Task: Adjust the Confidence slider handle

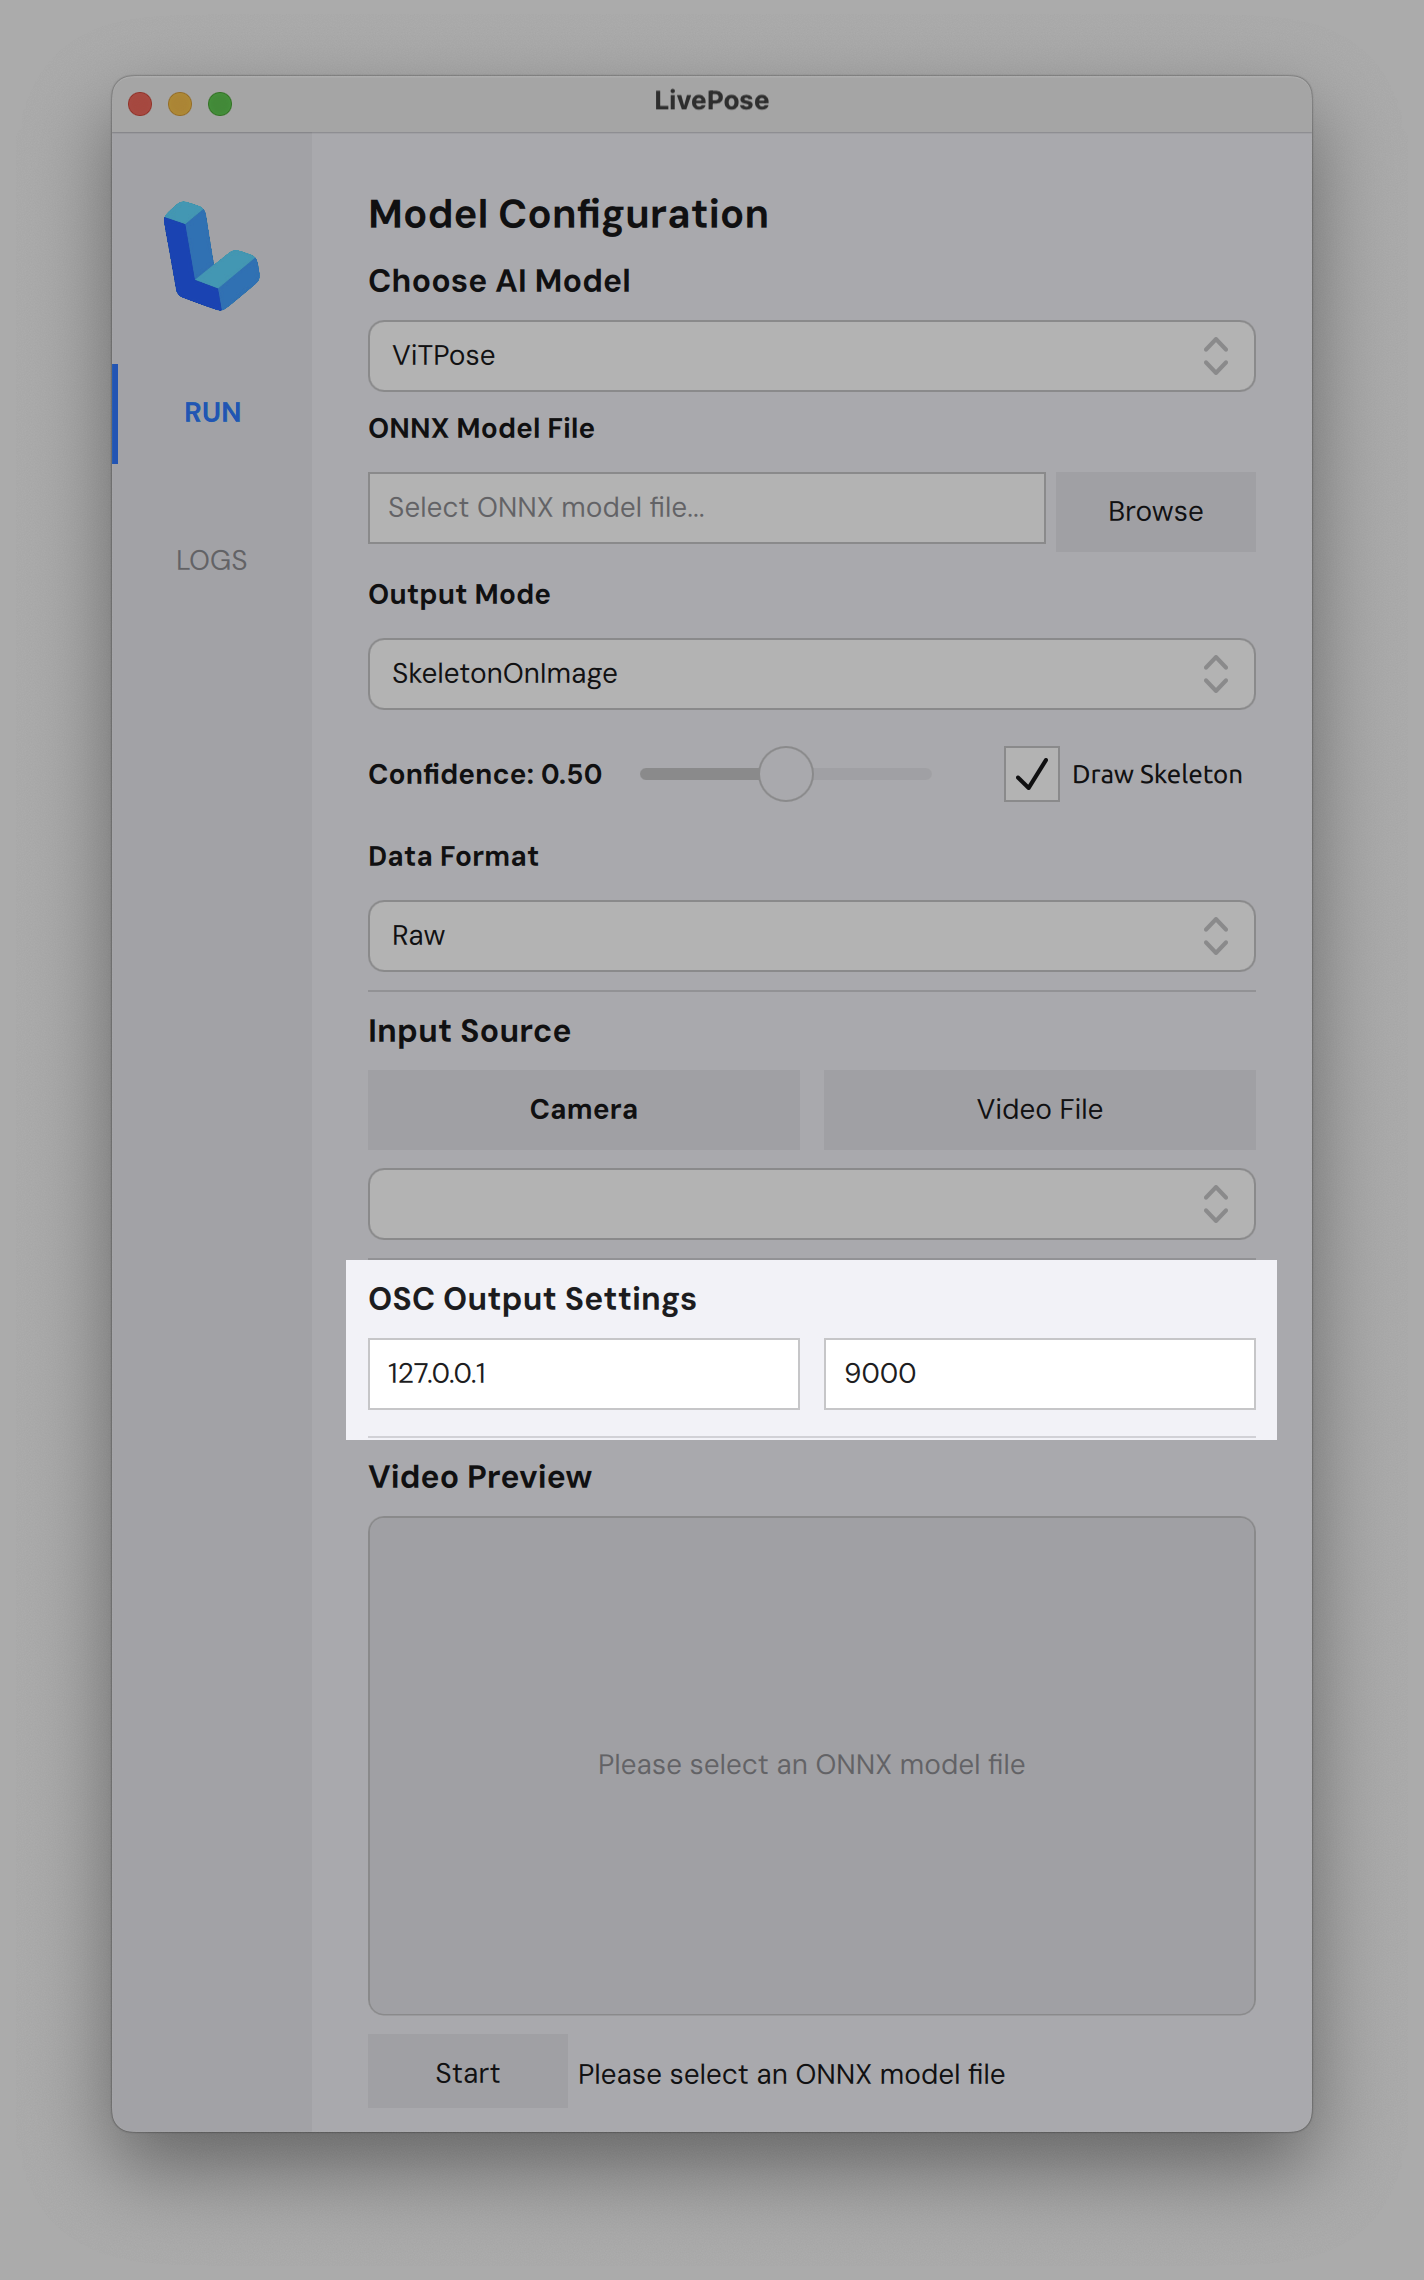Action: tap(786, 774)
